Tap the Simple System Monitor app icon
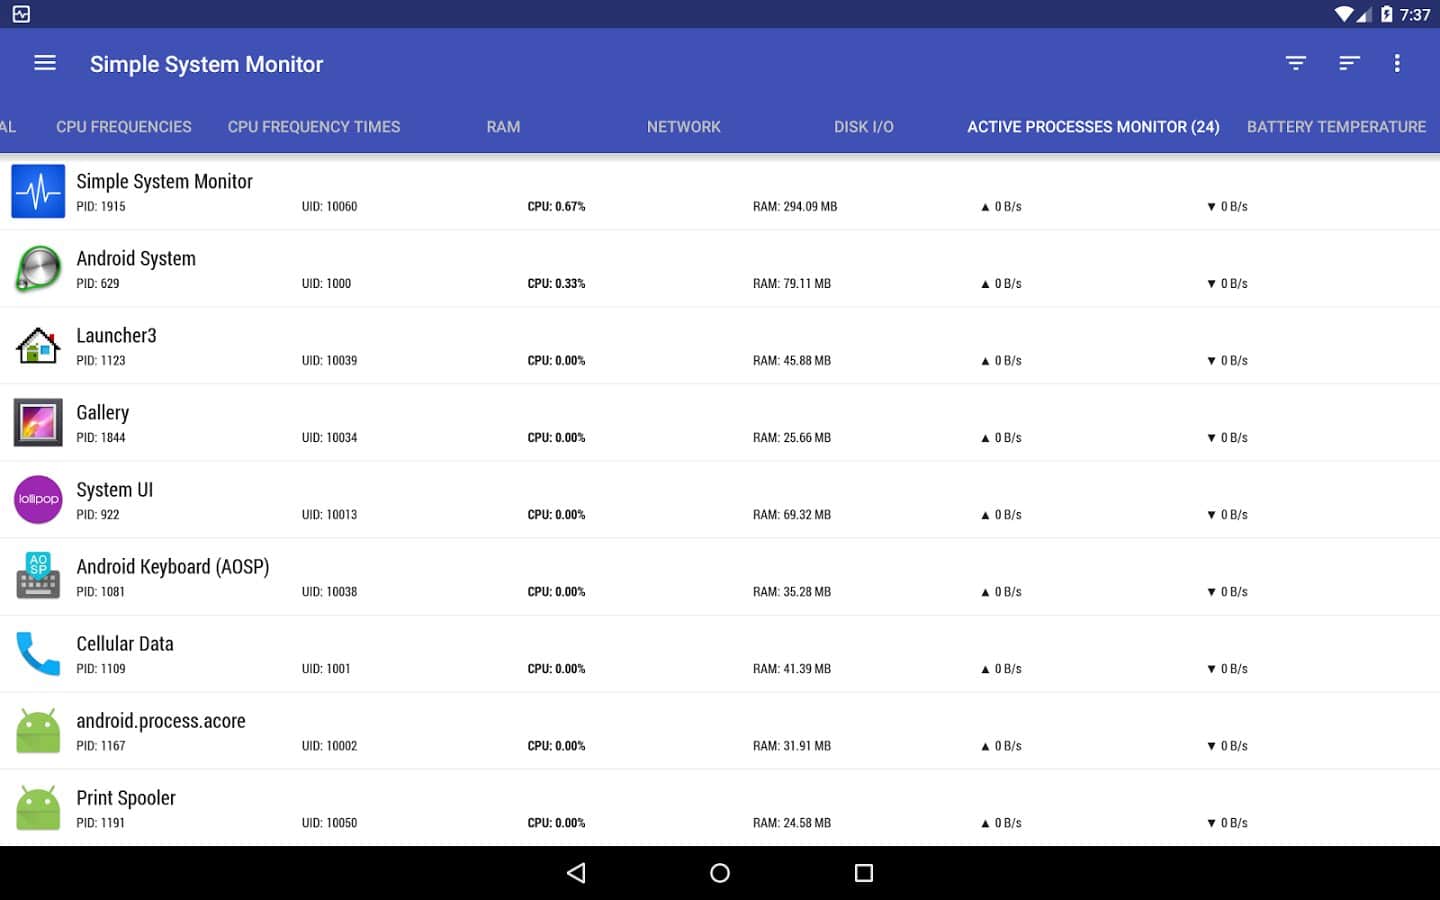The height and width of the screenshot is (900, 1440). 38,191
